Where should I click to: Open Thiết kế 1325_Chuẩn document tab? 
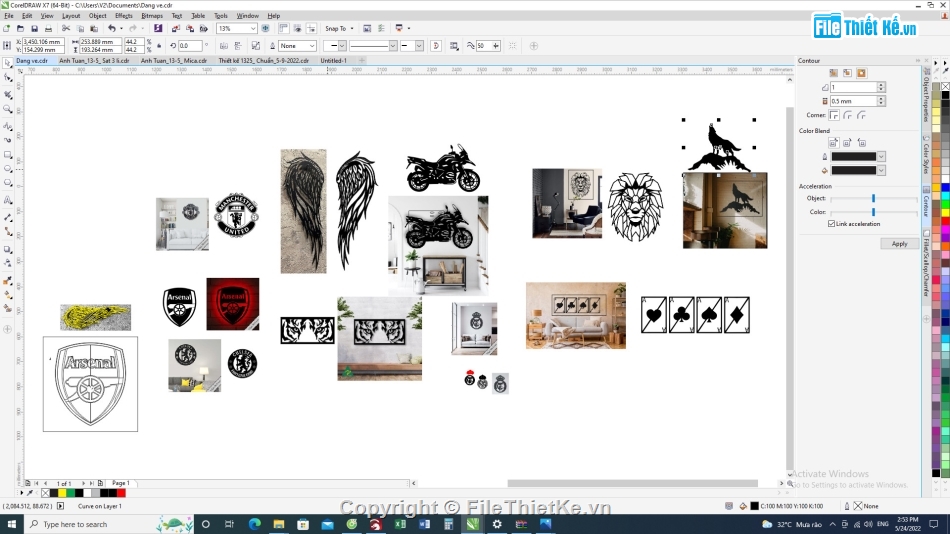click(264, 61)
